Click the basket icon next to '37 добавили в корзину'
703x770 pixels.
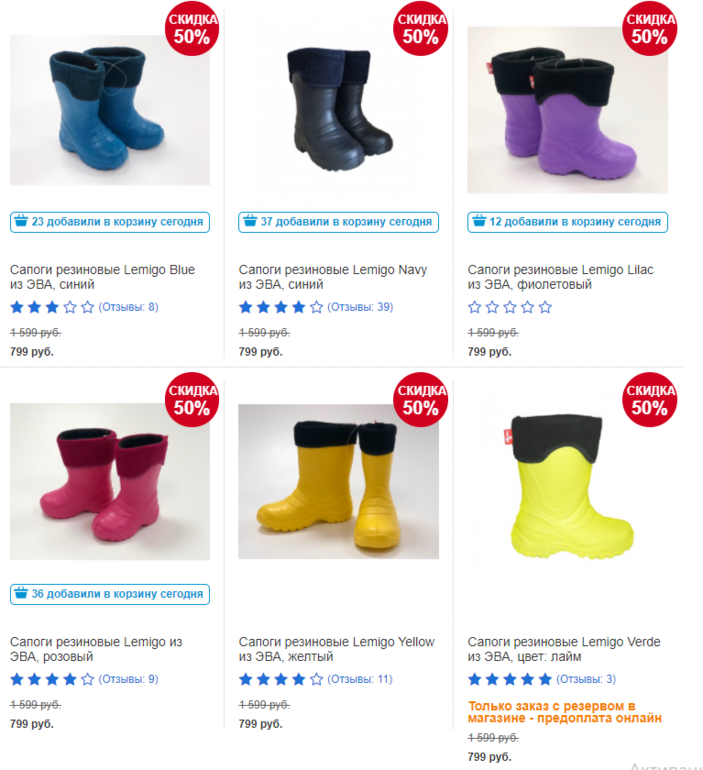click(250, 221)
